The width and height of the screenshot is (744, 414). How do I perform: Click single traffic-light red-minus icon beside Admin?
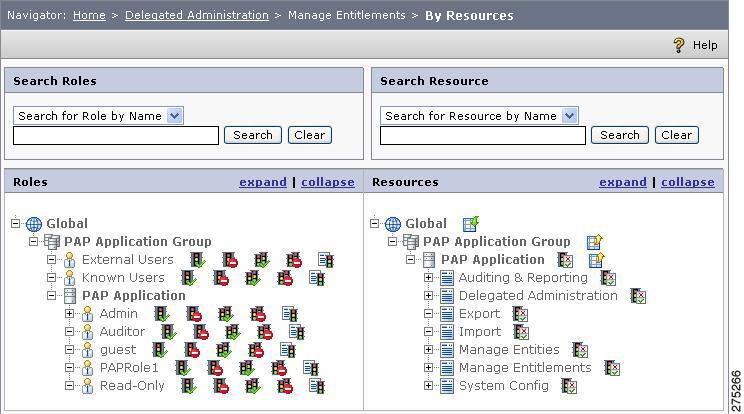point(194,314)
